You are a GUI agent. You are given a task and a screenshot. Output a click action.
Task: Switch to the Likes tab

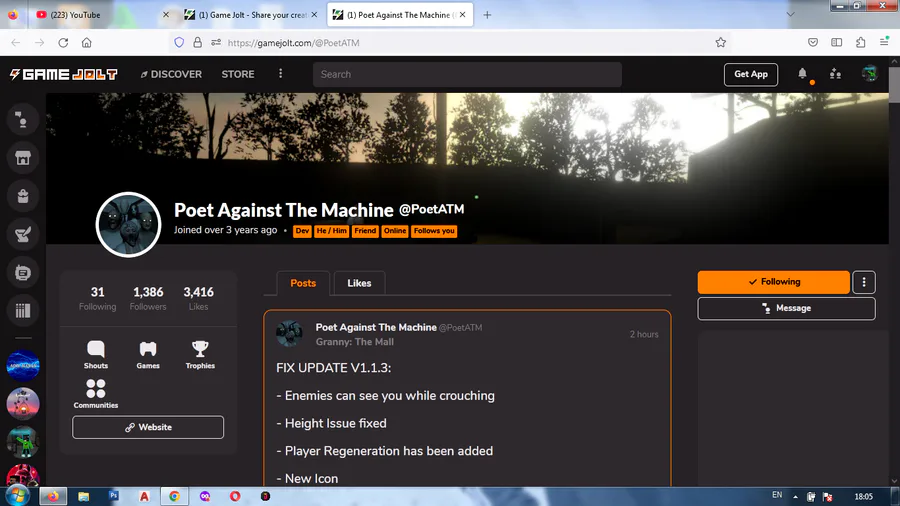click(x=359, y=283)
